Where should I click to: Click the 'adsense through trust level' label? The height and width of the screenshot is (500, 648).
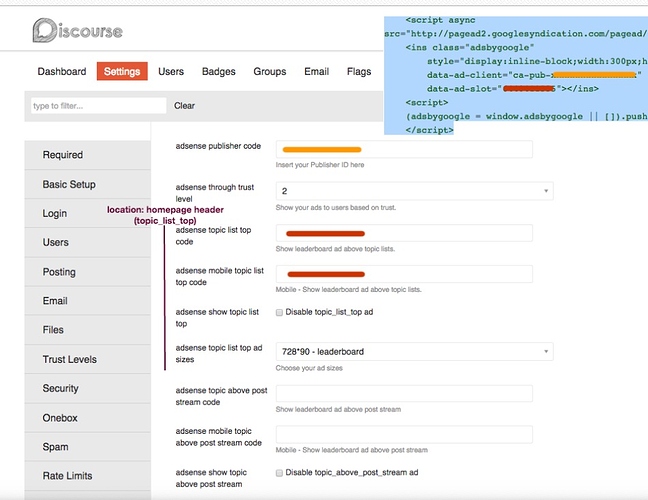coord(214,193)
